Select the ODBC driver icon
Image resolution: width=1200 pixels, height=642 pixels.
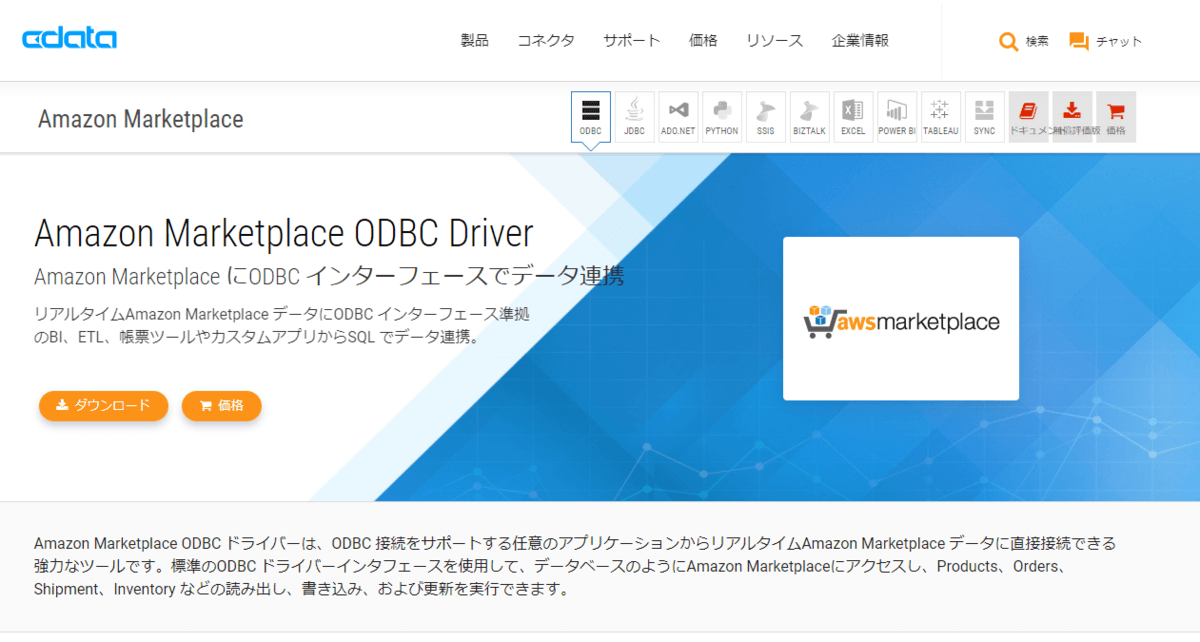(x=590, y=117)
